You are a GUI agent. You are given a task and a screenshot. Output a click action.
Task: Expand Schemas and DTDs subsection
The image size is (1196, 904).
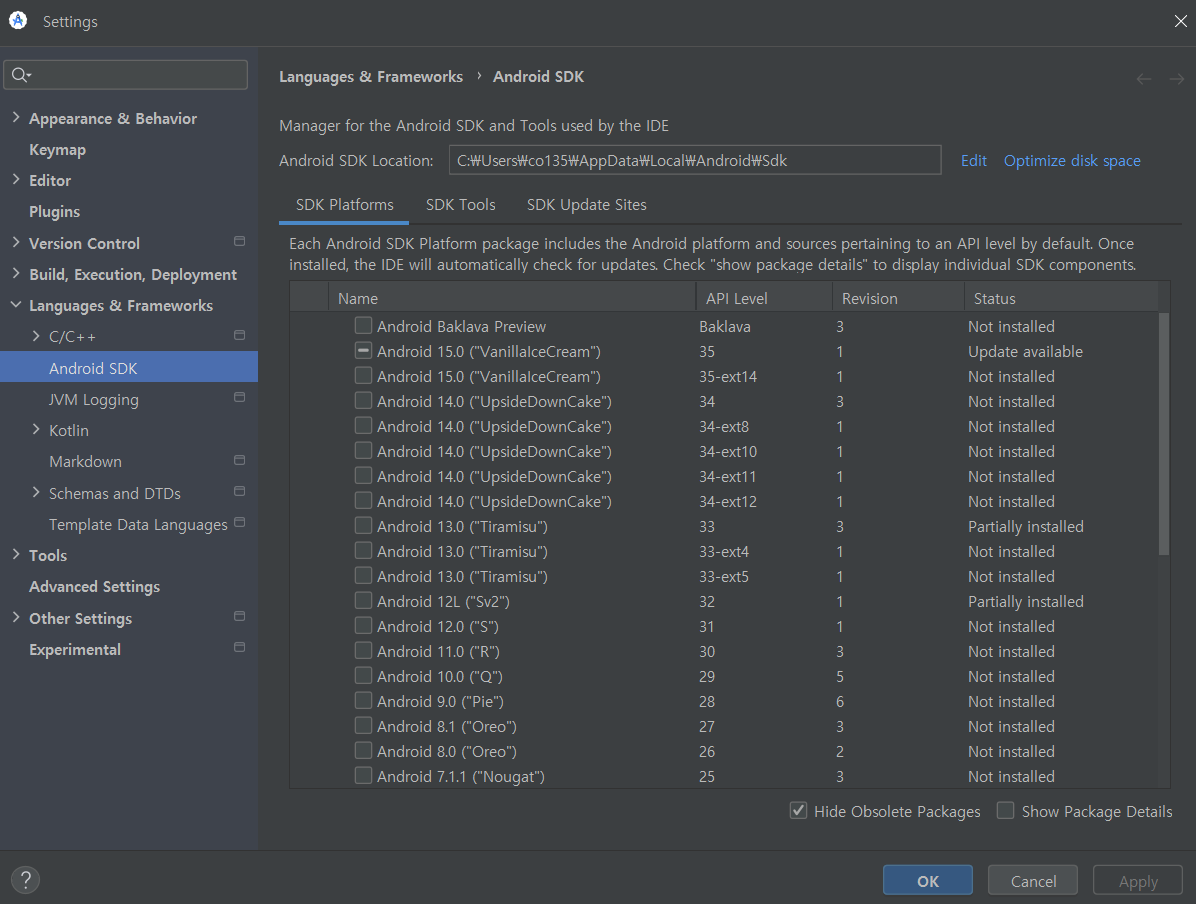click(36, 492)
